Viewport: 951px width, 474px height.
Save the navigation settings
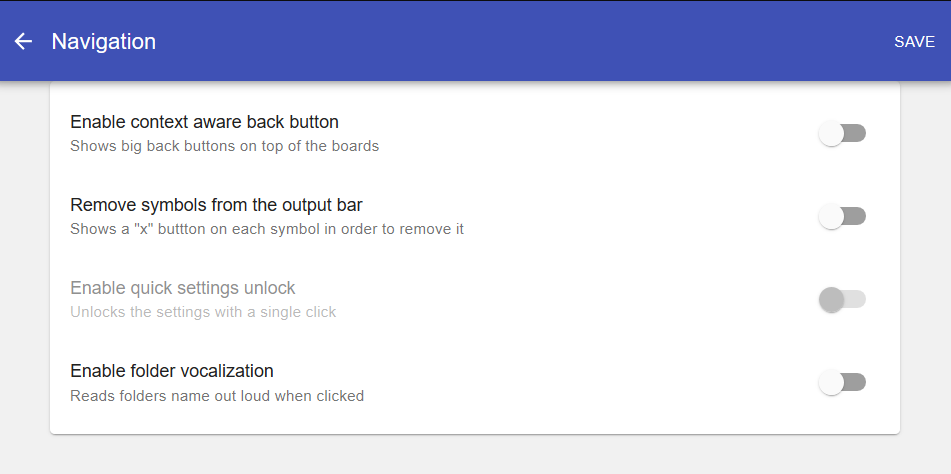coord(914,41)
